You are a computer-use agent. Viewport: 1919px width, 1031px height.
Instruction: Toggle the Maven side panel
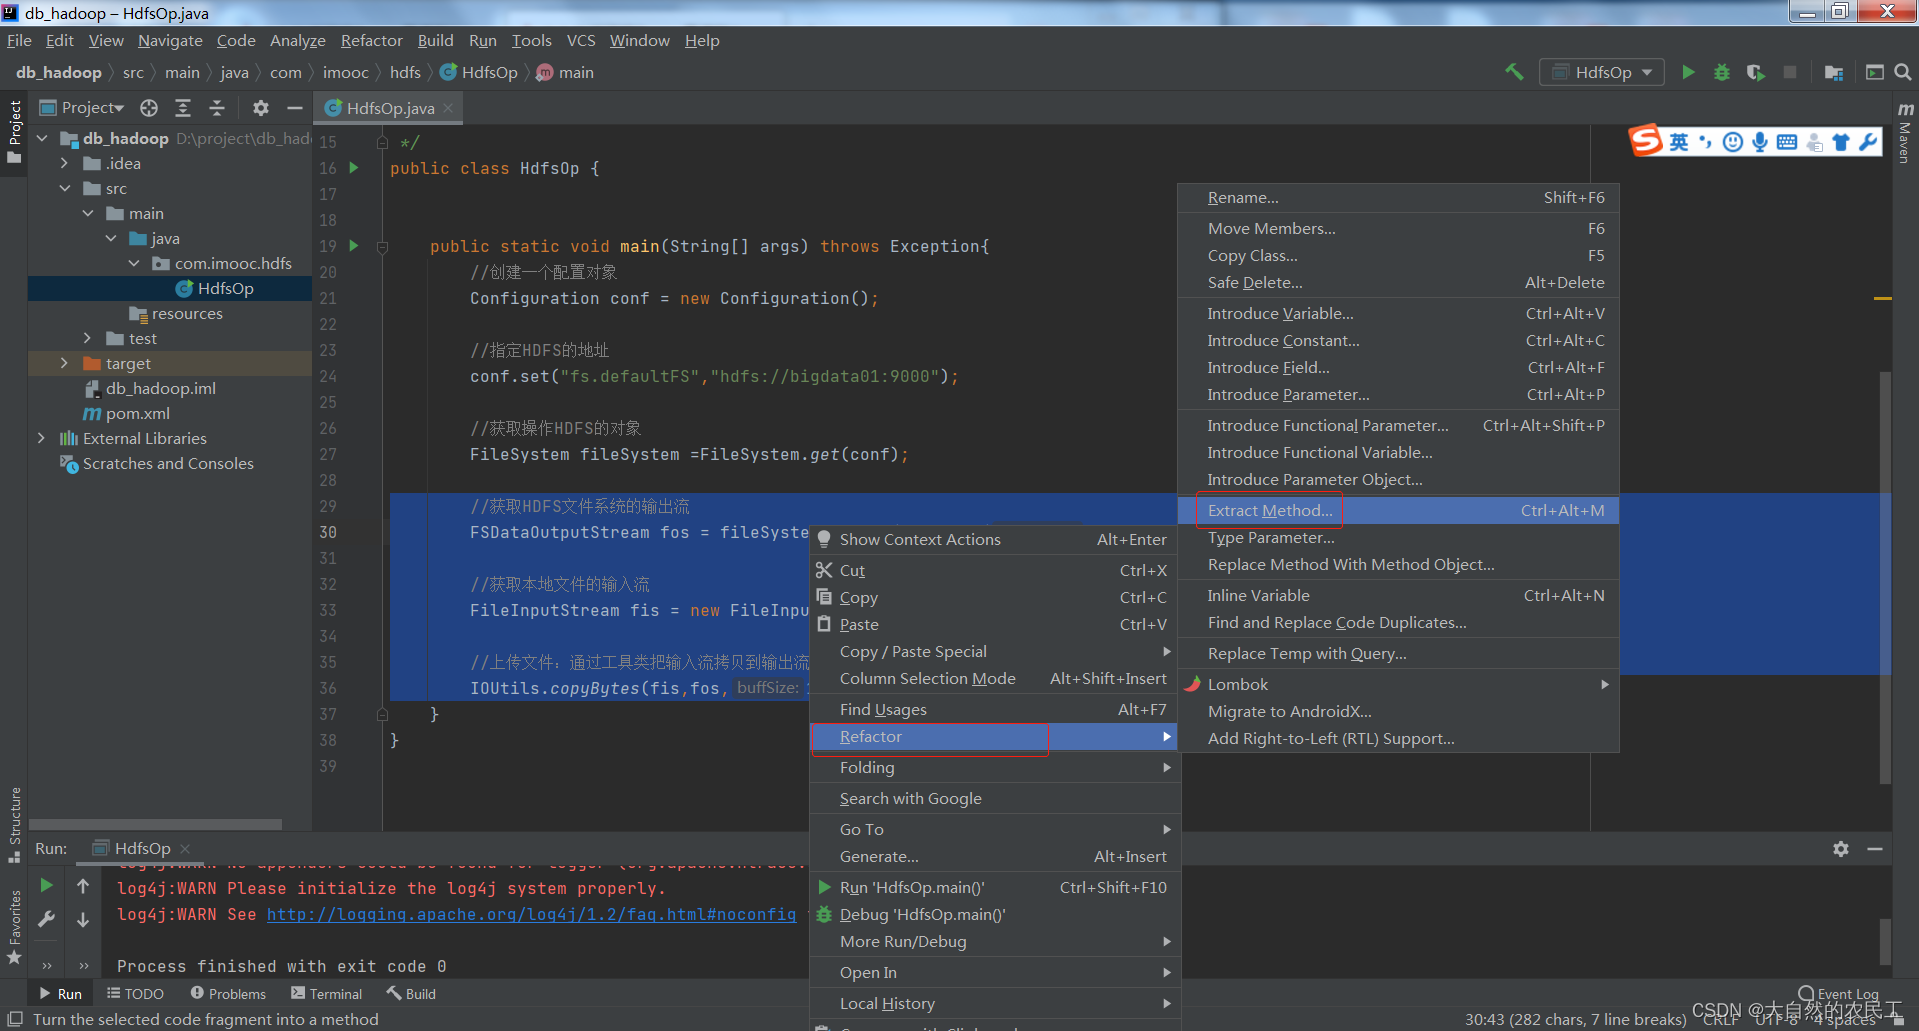pos(1905,131)
